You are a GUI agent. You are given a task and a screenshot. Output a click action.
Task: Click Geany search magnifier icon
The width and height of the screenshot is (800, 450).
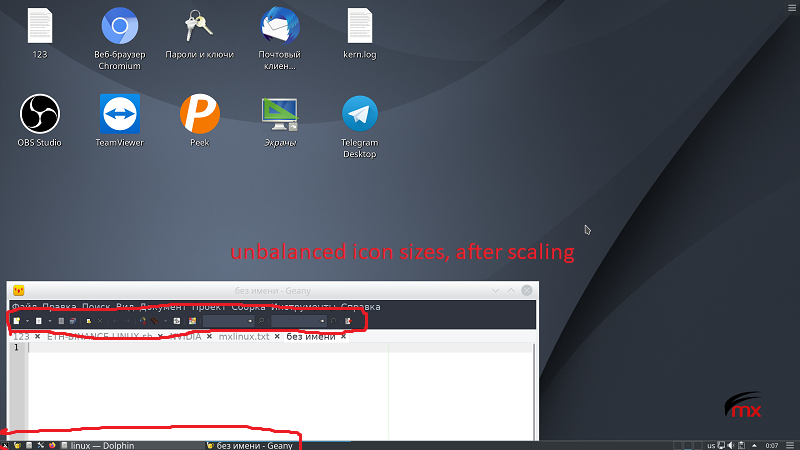(261, 321)
